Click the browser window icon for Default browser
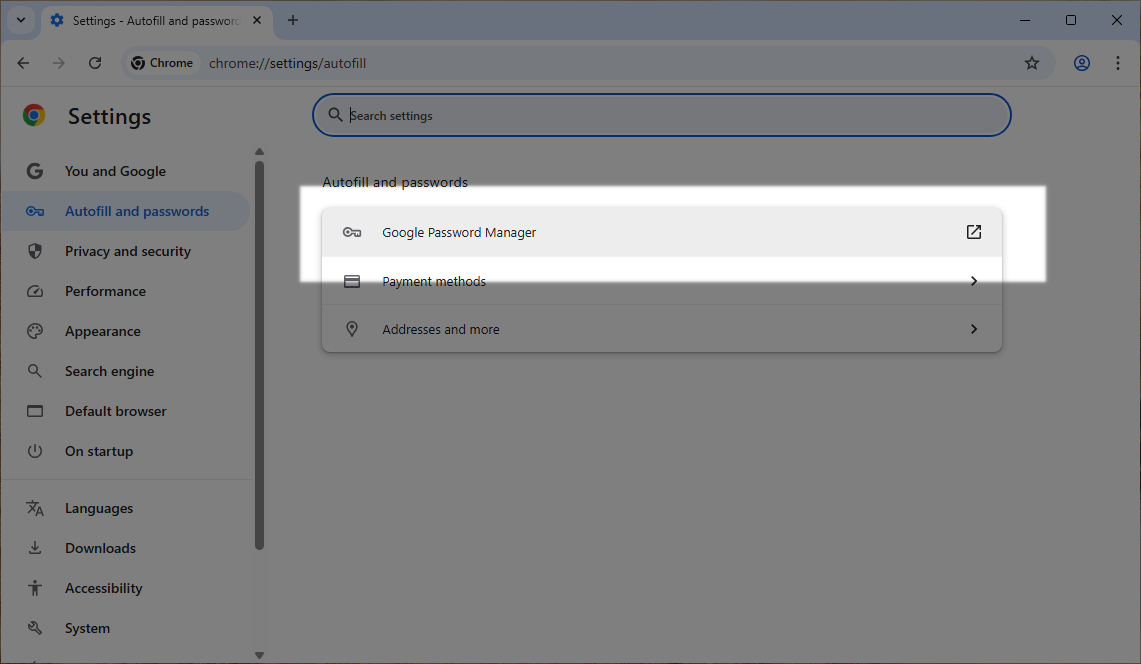1141x664 pixels. pos(34,411)
